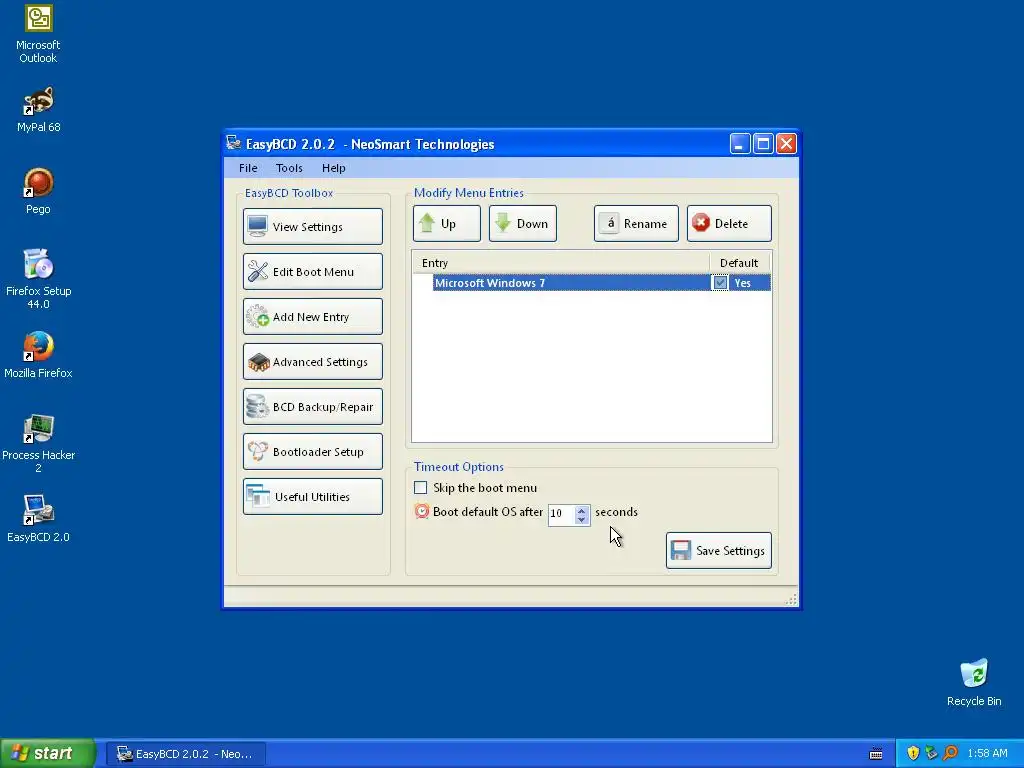Image resolution: width=1024 pixels, height=768 pixels.
Task: Close the EasyBCD window
Action: 786,144
